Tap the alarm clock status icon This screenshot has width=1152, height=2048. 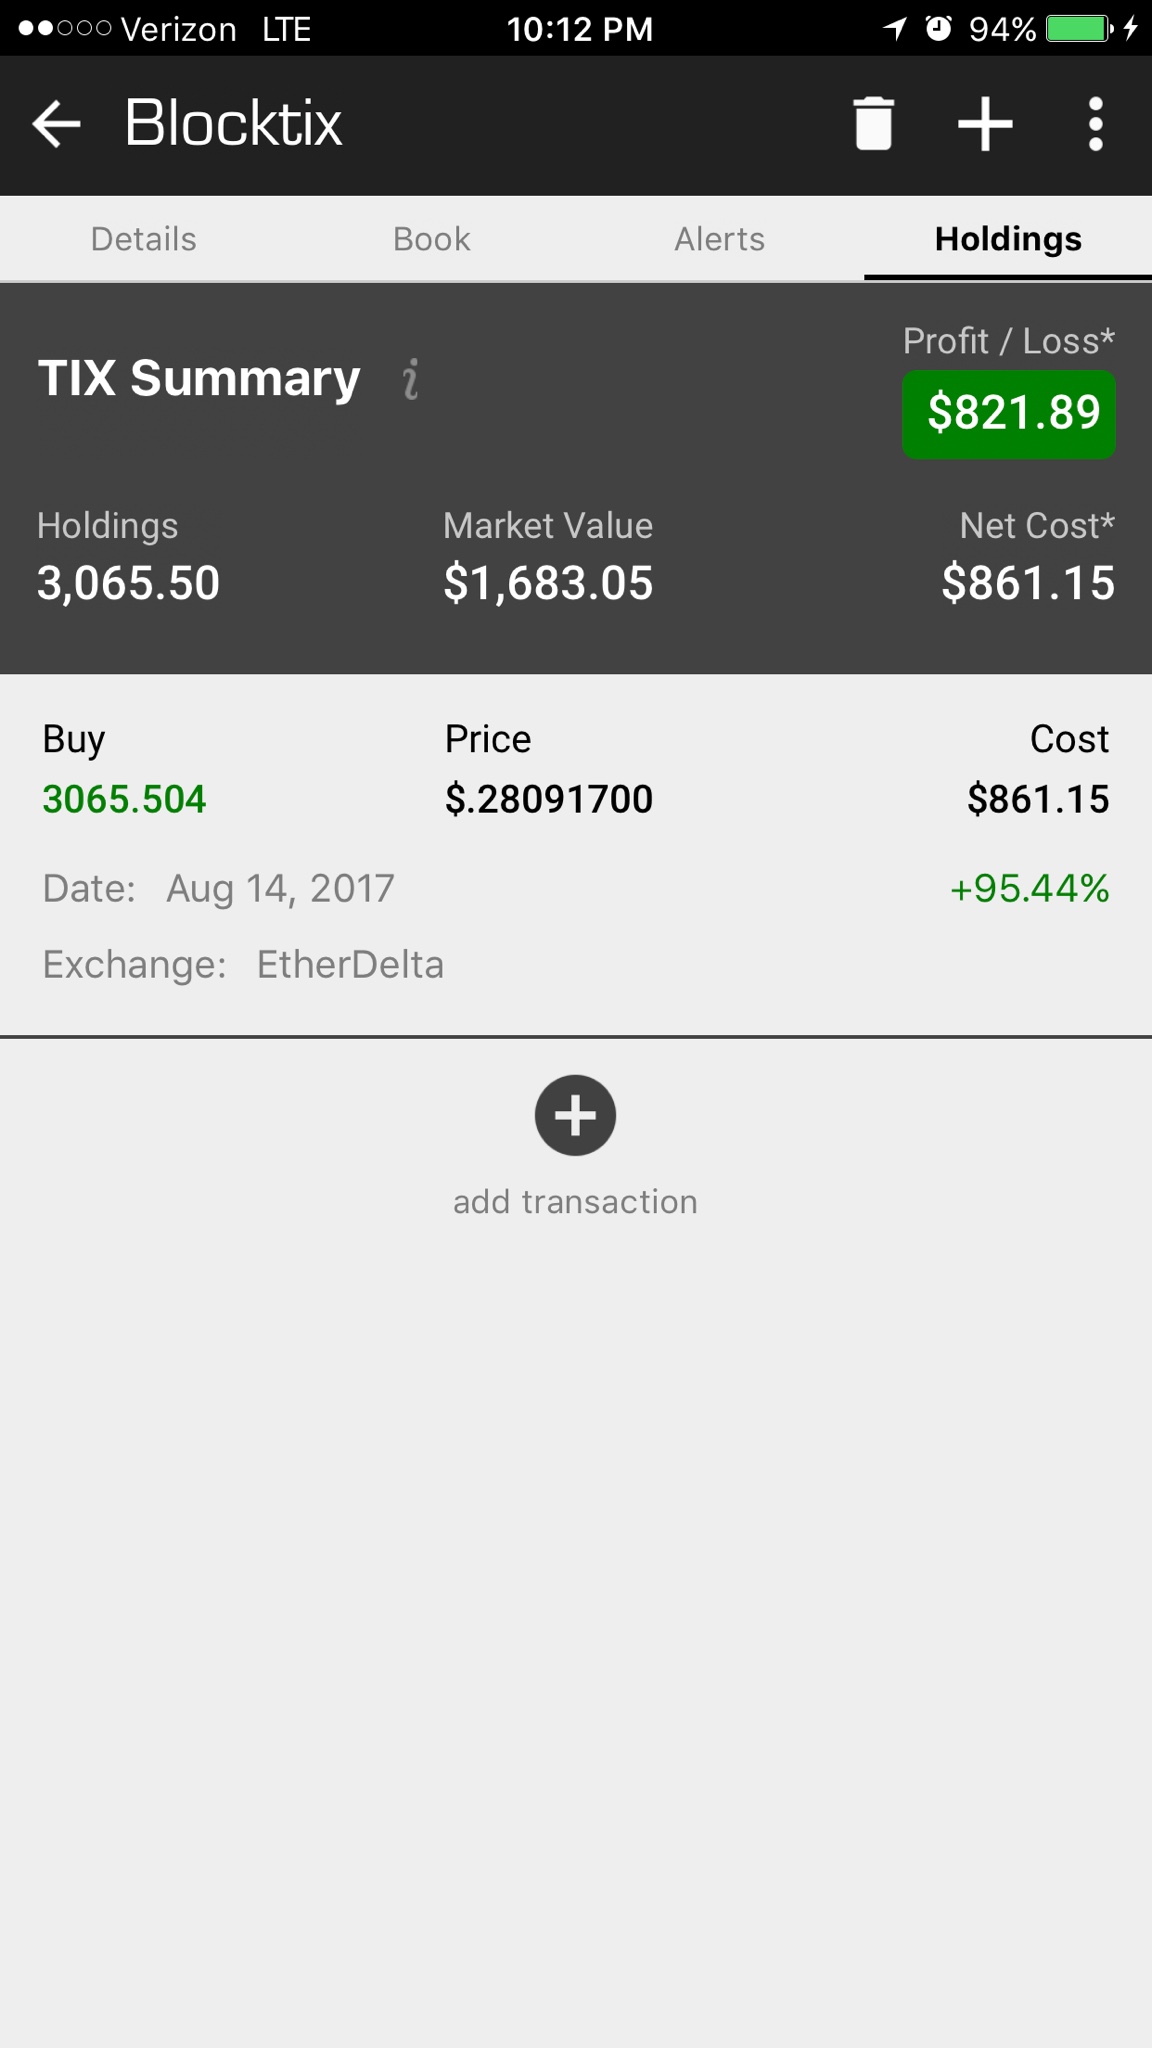pyautogui.click(x=938, y=29)
